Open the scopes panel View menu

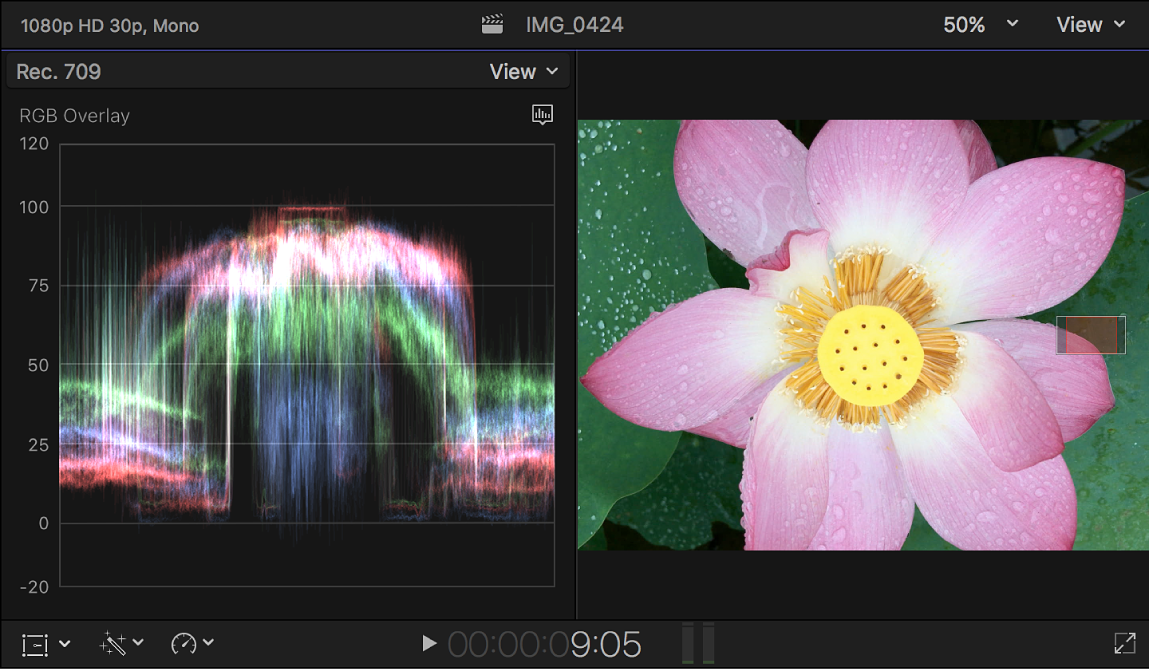pyautogui.click(x=523, y=71)
